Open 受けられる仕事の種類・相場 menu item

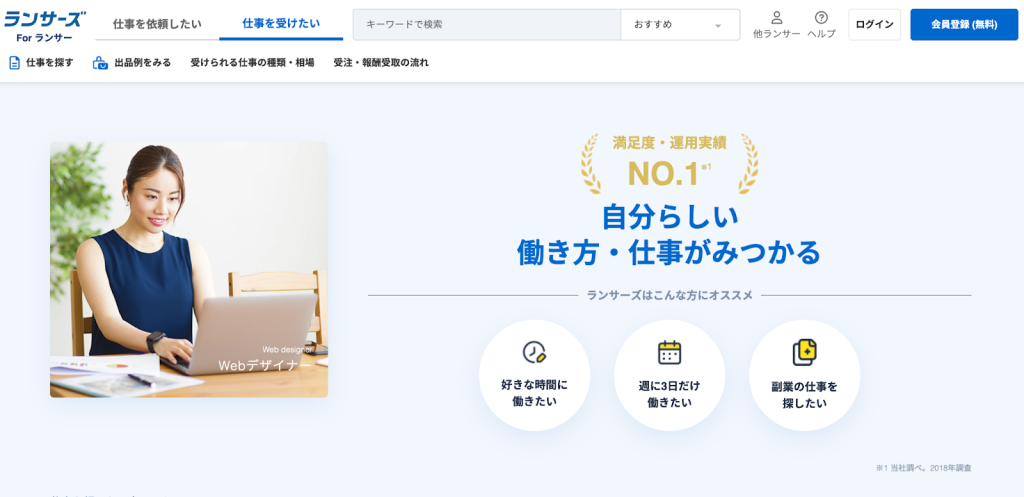[x=252, y=63]
